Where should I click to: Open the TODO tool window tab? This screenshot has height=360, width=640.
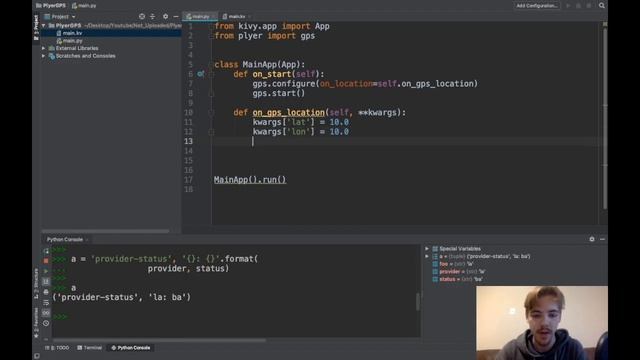[x=57, y=348]
